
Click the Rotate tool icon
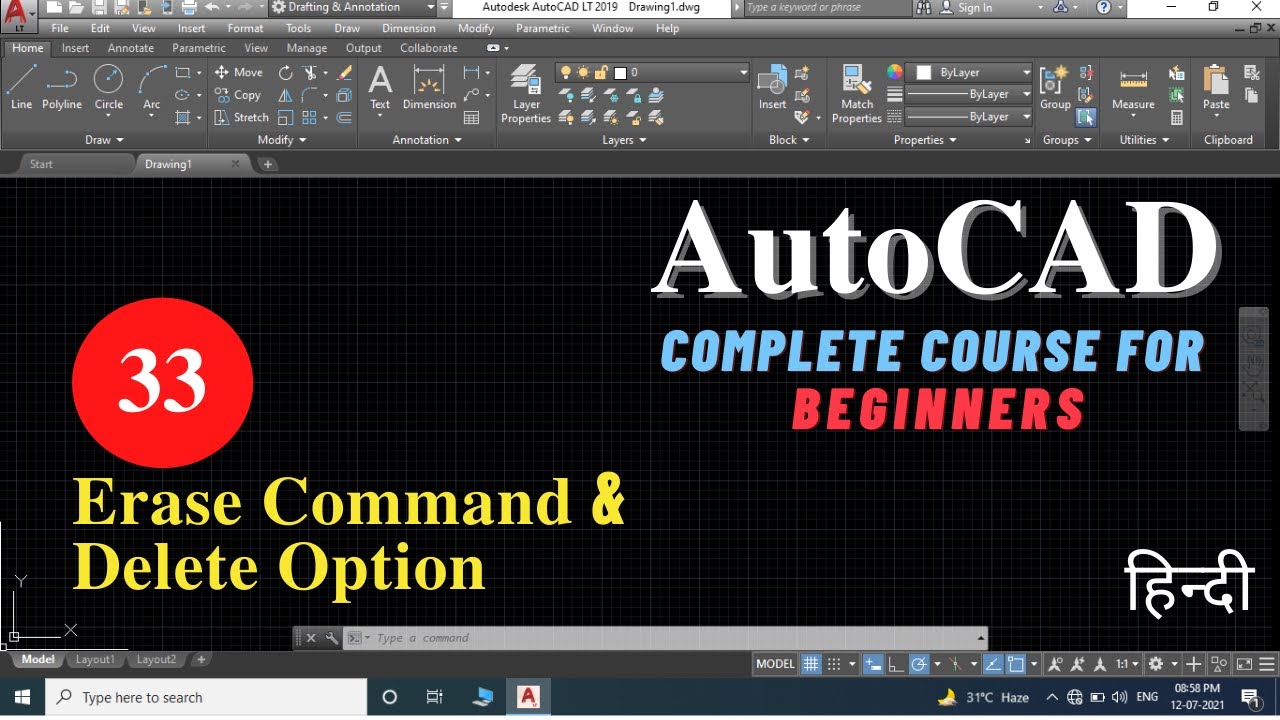pyautogui.click(x=286, y=73)
